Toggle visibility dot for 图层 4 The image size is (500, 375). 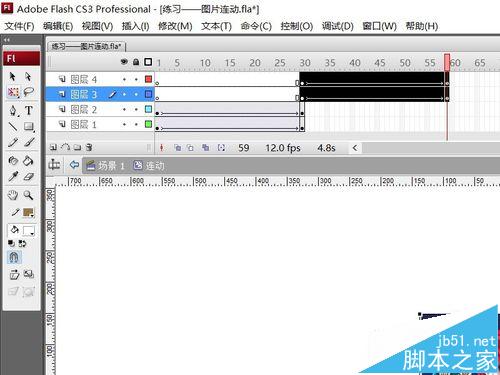[x=124, y=79]
